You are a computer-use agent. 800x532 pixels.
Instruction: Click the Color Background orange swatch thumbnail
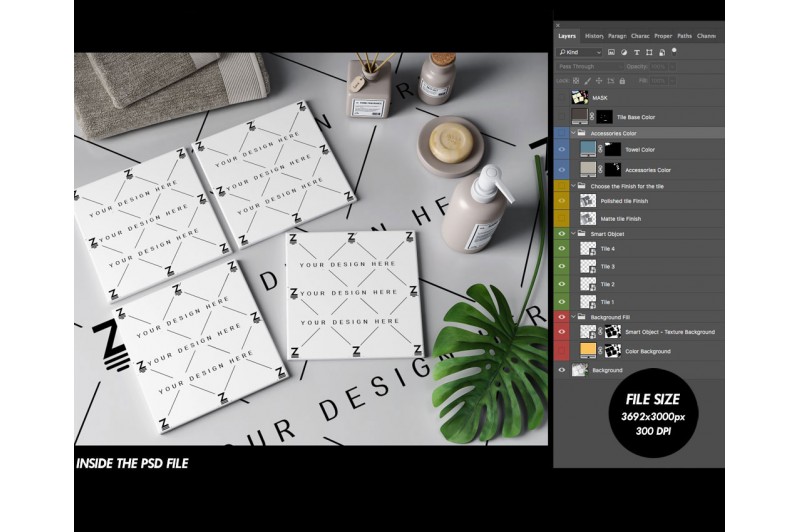587,350
